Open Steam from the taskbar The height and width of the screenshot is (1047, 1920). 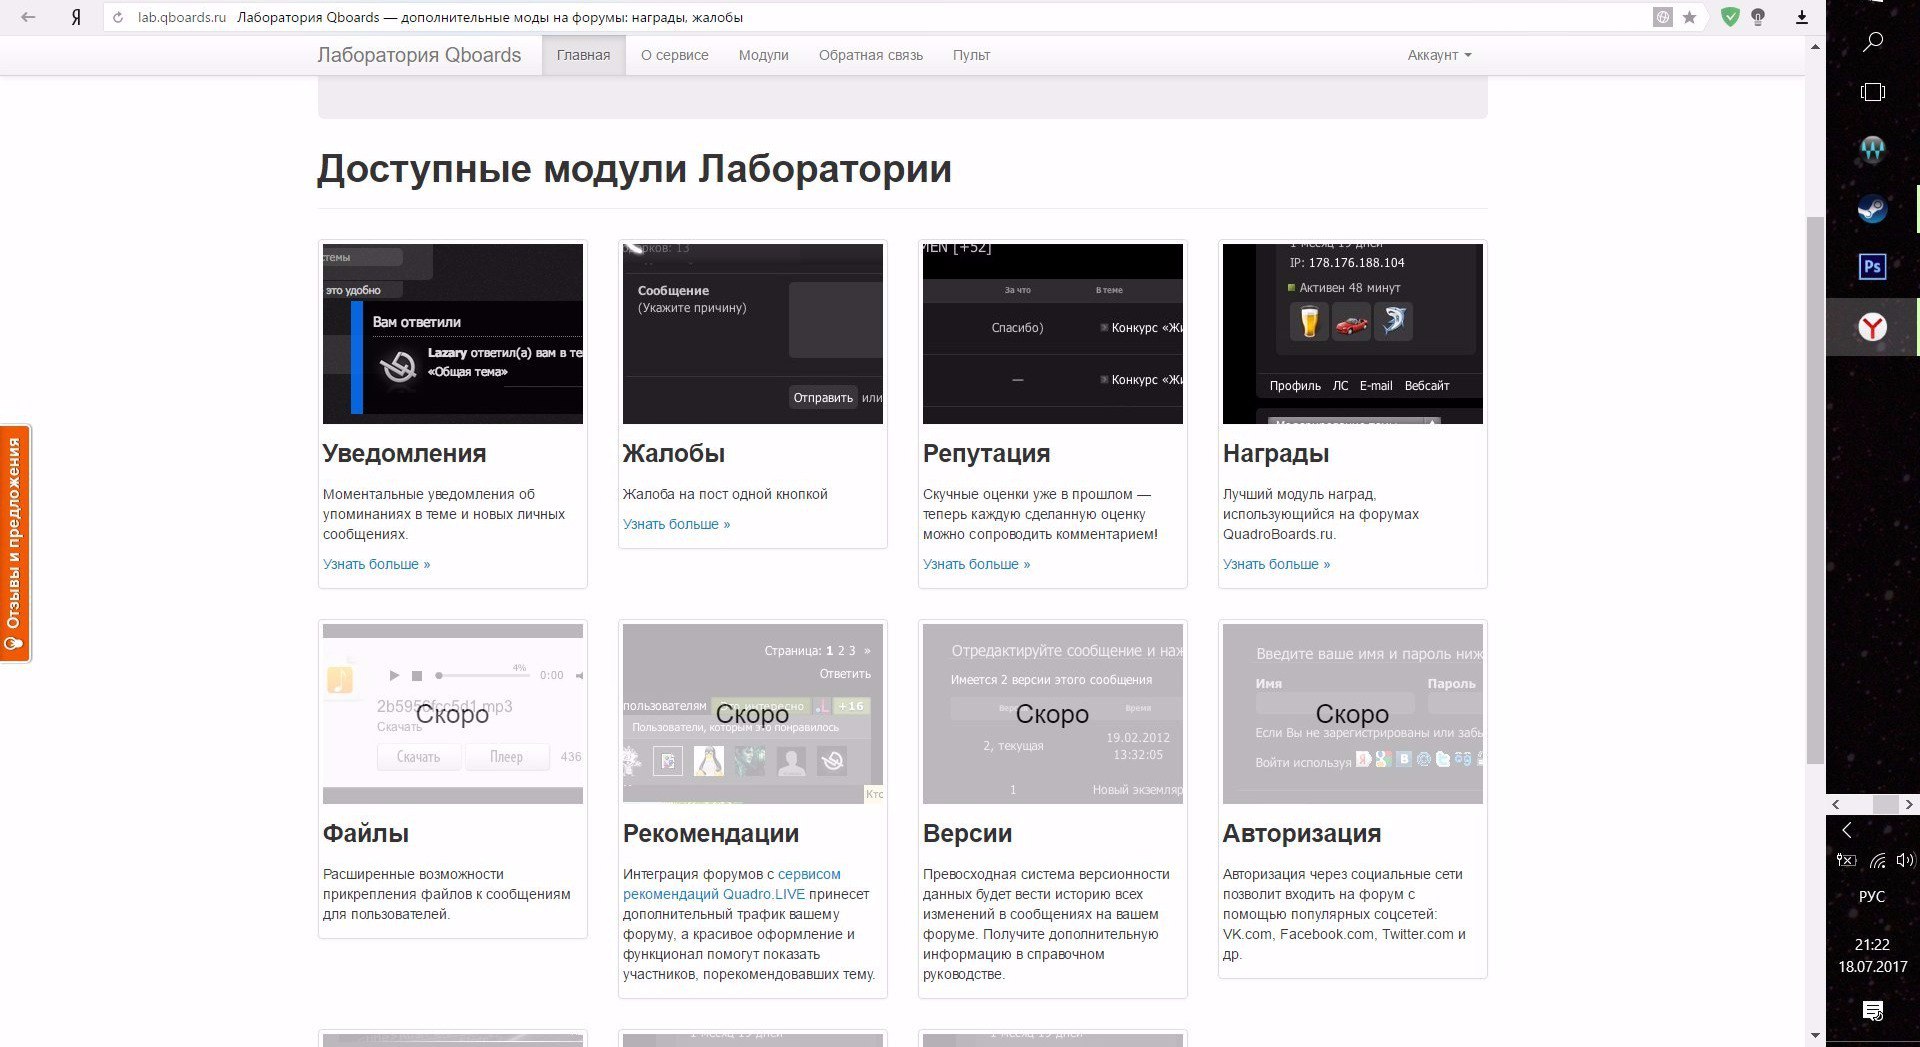click(x=1872, y=209)
